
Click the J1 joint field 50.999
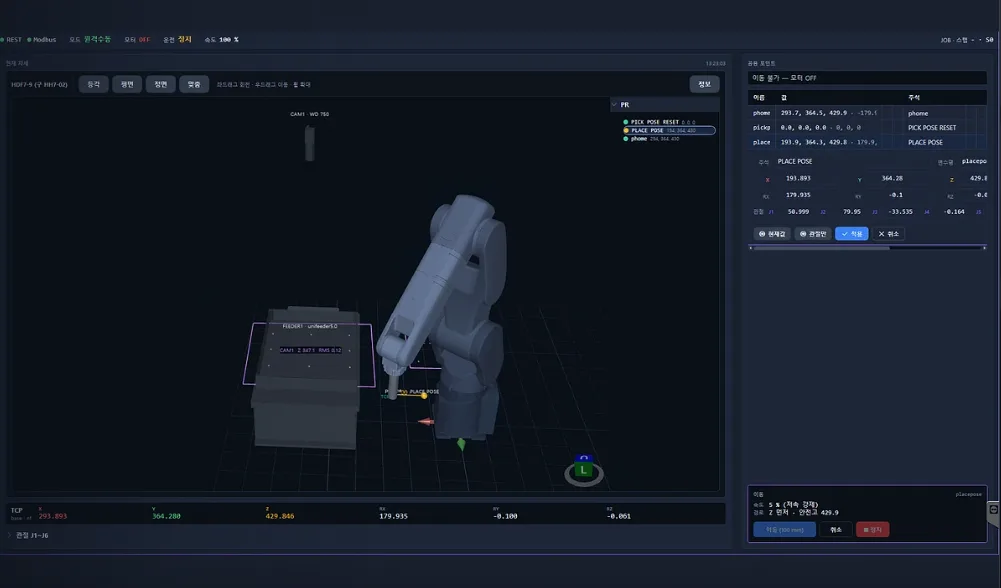(798, 212)
